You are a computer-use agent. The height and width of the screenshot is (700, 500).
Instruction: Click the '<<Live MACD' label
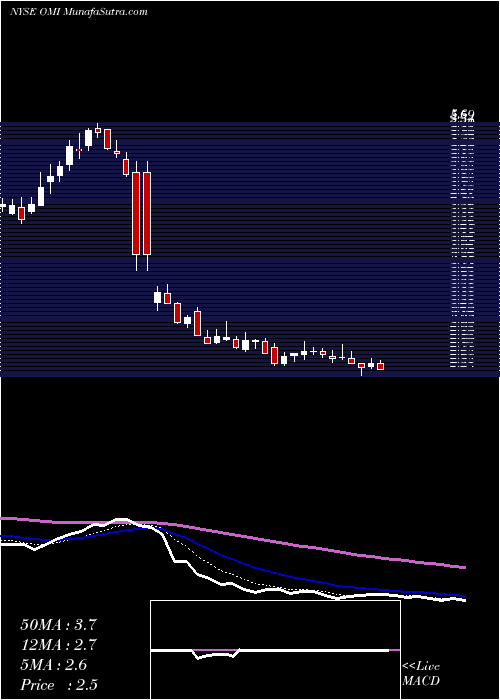421,674
